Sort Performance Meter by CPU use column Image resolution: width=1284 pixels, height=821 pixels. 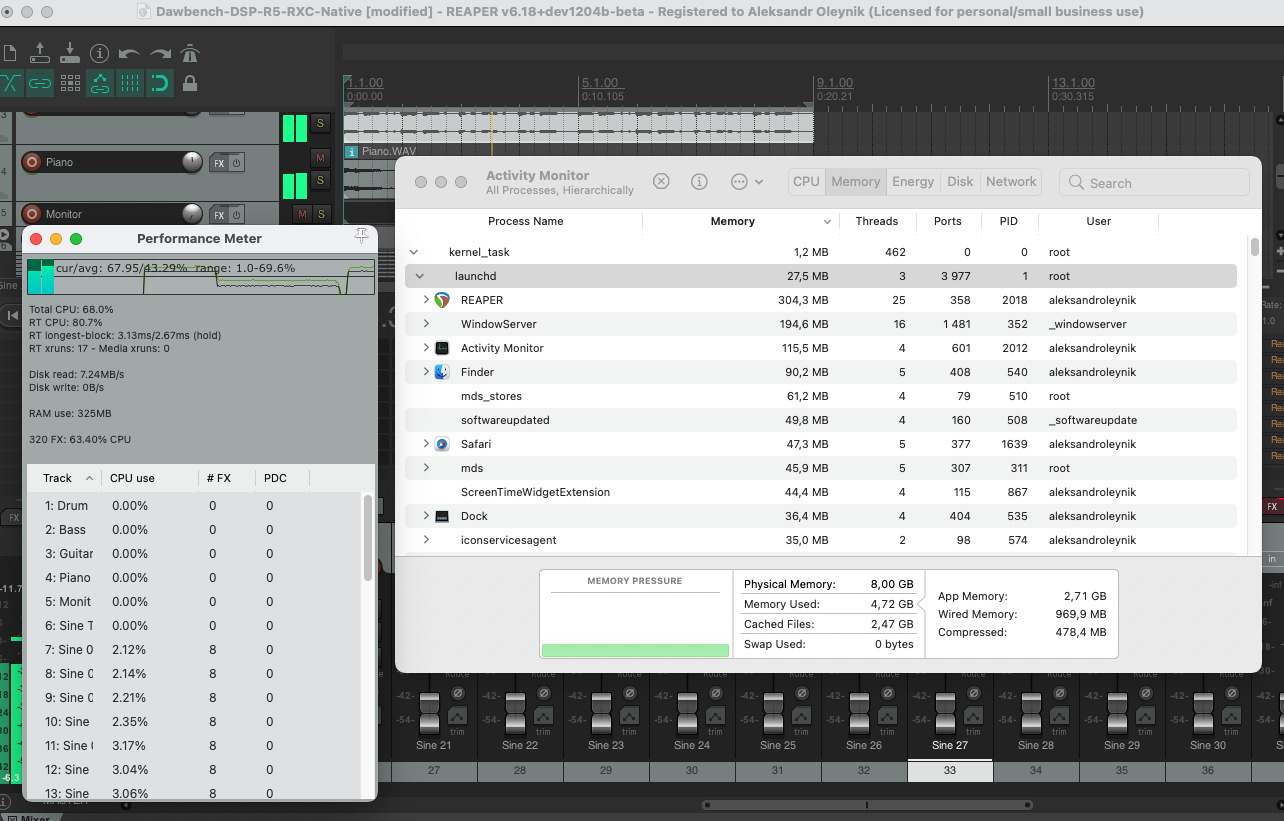[150, 478]
